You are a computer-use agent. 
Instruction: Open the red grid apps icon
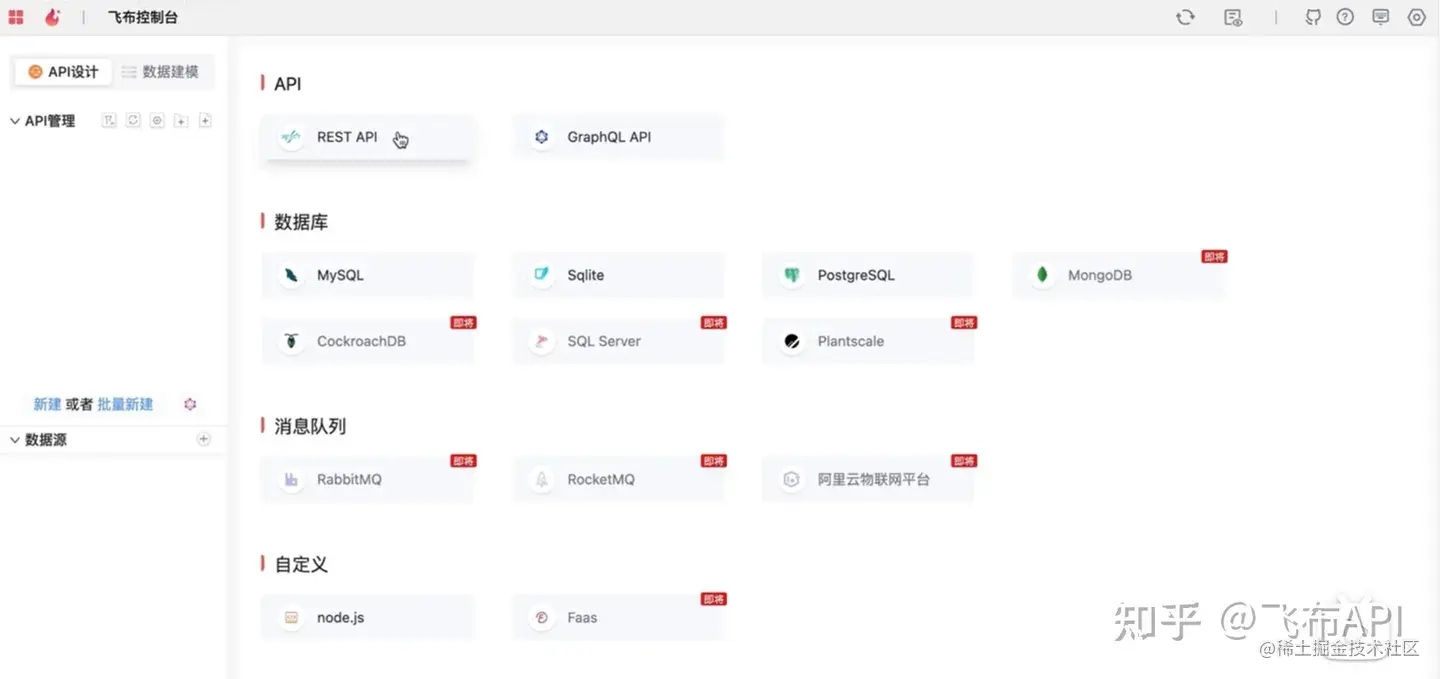coord(16,17)
